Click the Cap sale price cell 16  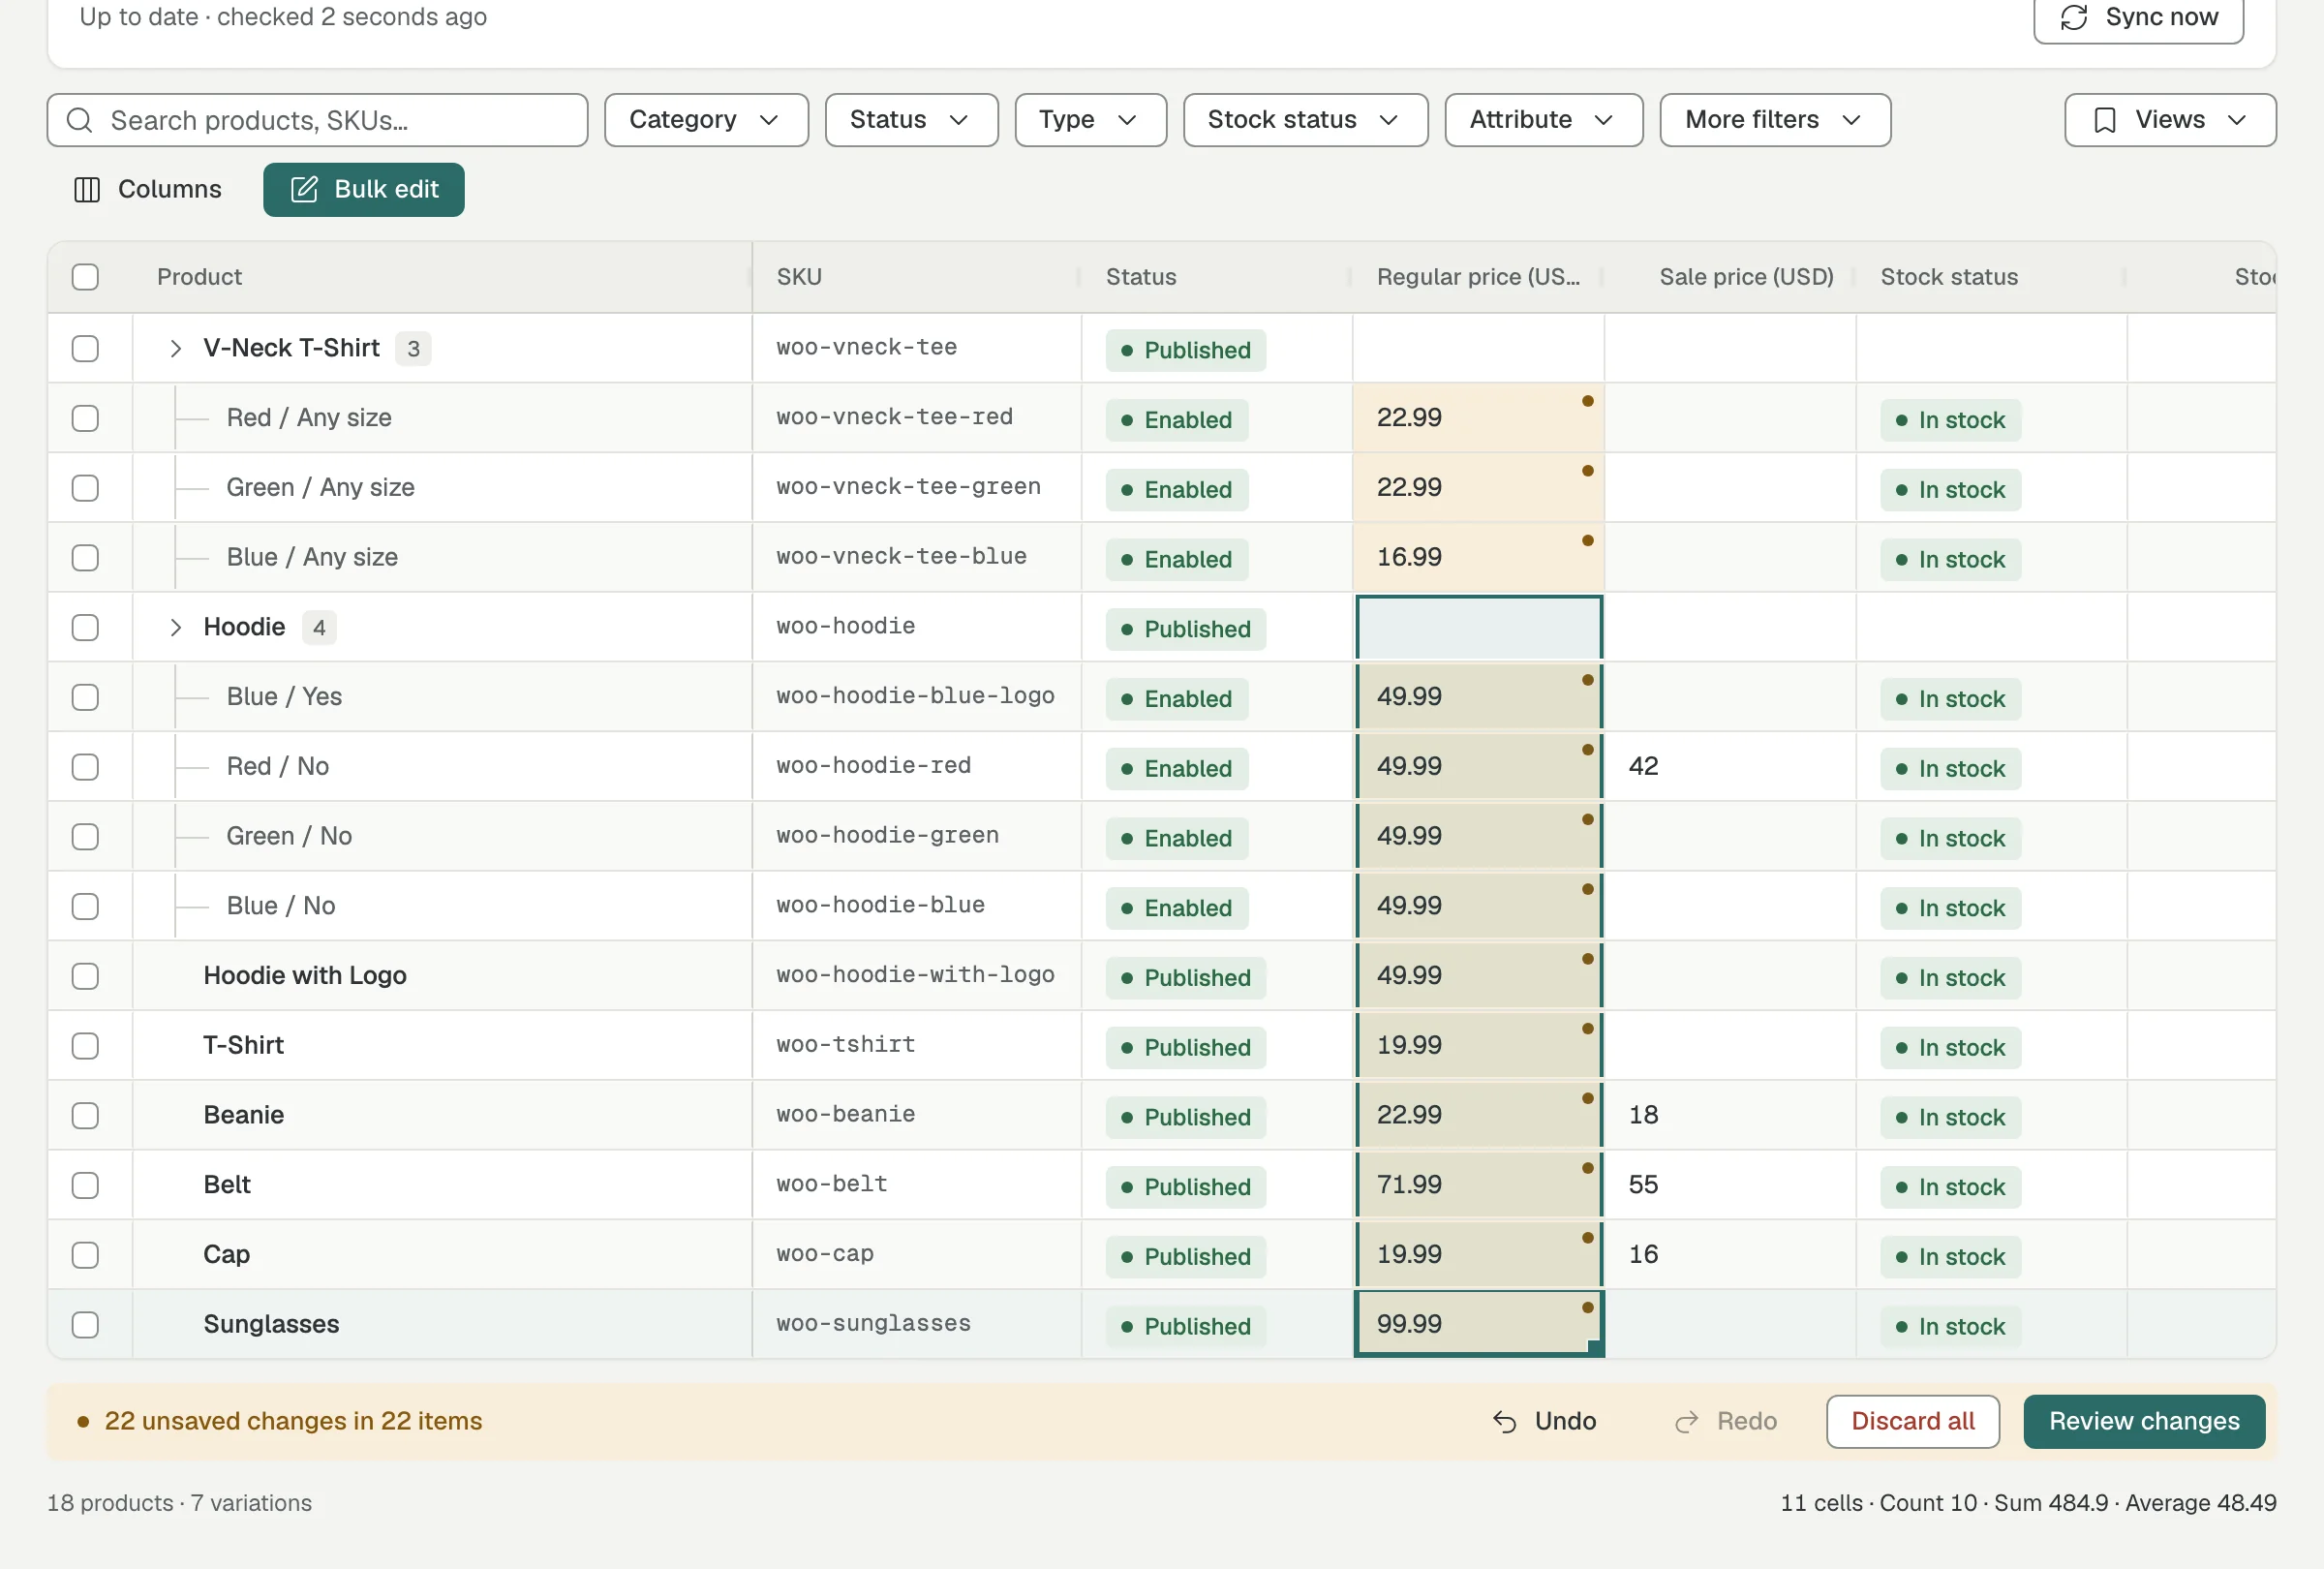click(x=1730, y=1255)
